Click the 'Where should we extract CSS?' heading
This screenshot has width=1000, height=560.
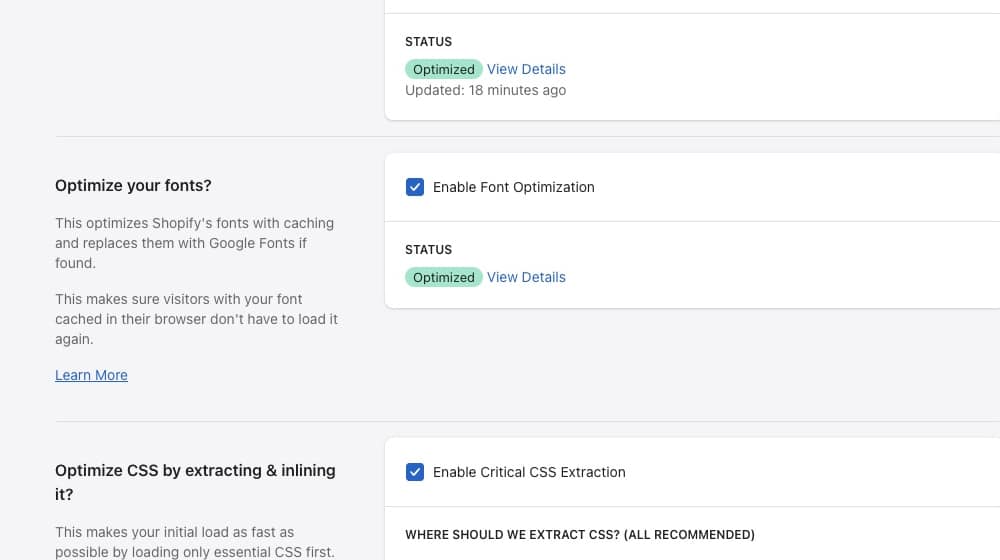pos(579,535)
